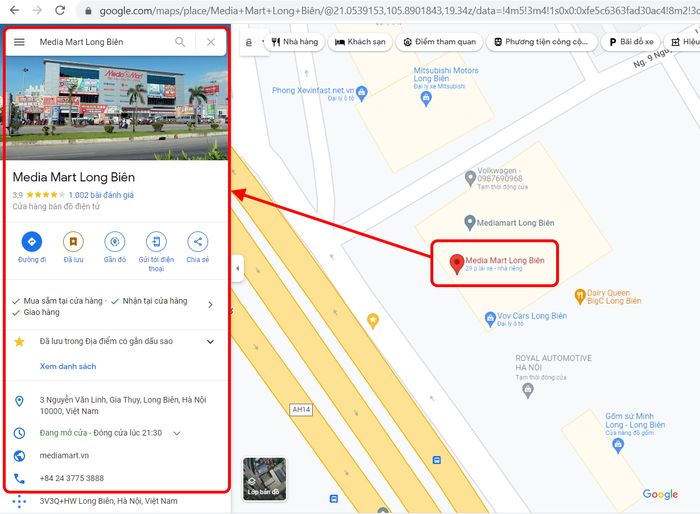
Task: Expand the opening hours dropdown
Action: point(177,433)
